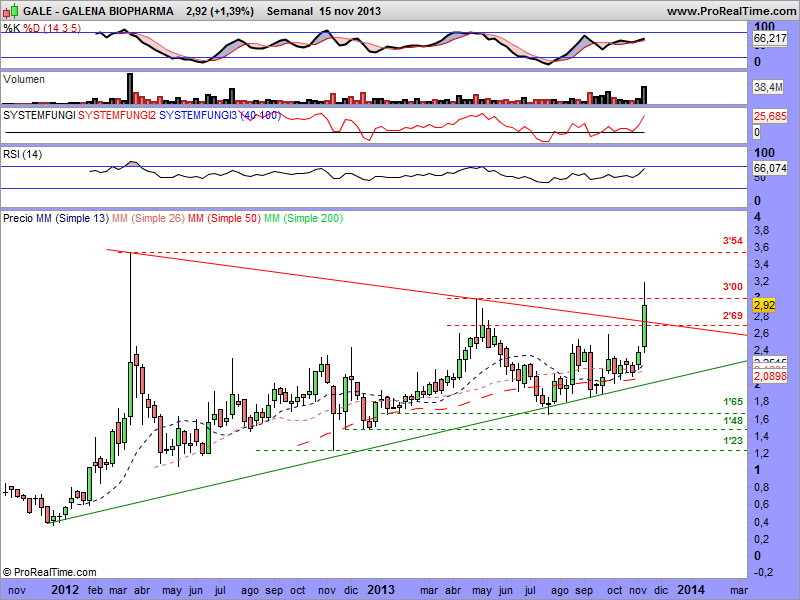Click the red SYSTEMFUNGI2 indicator label
Screen dimensions: 800x600
tap(117, 115)
